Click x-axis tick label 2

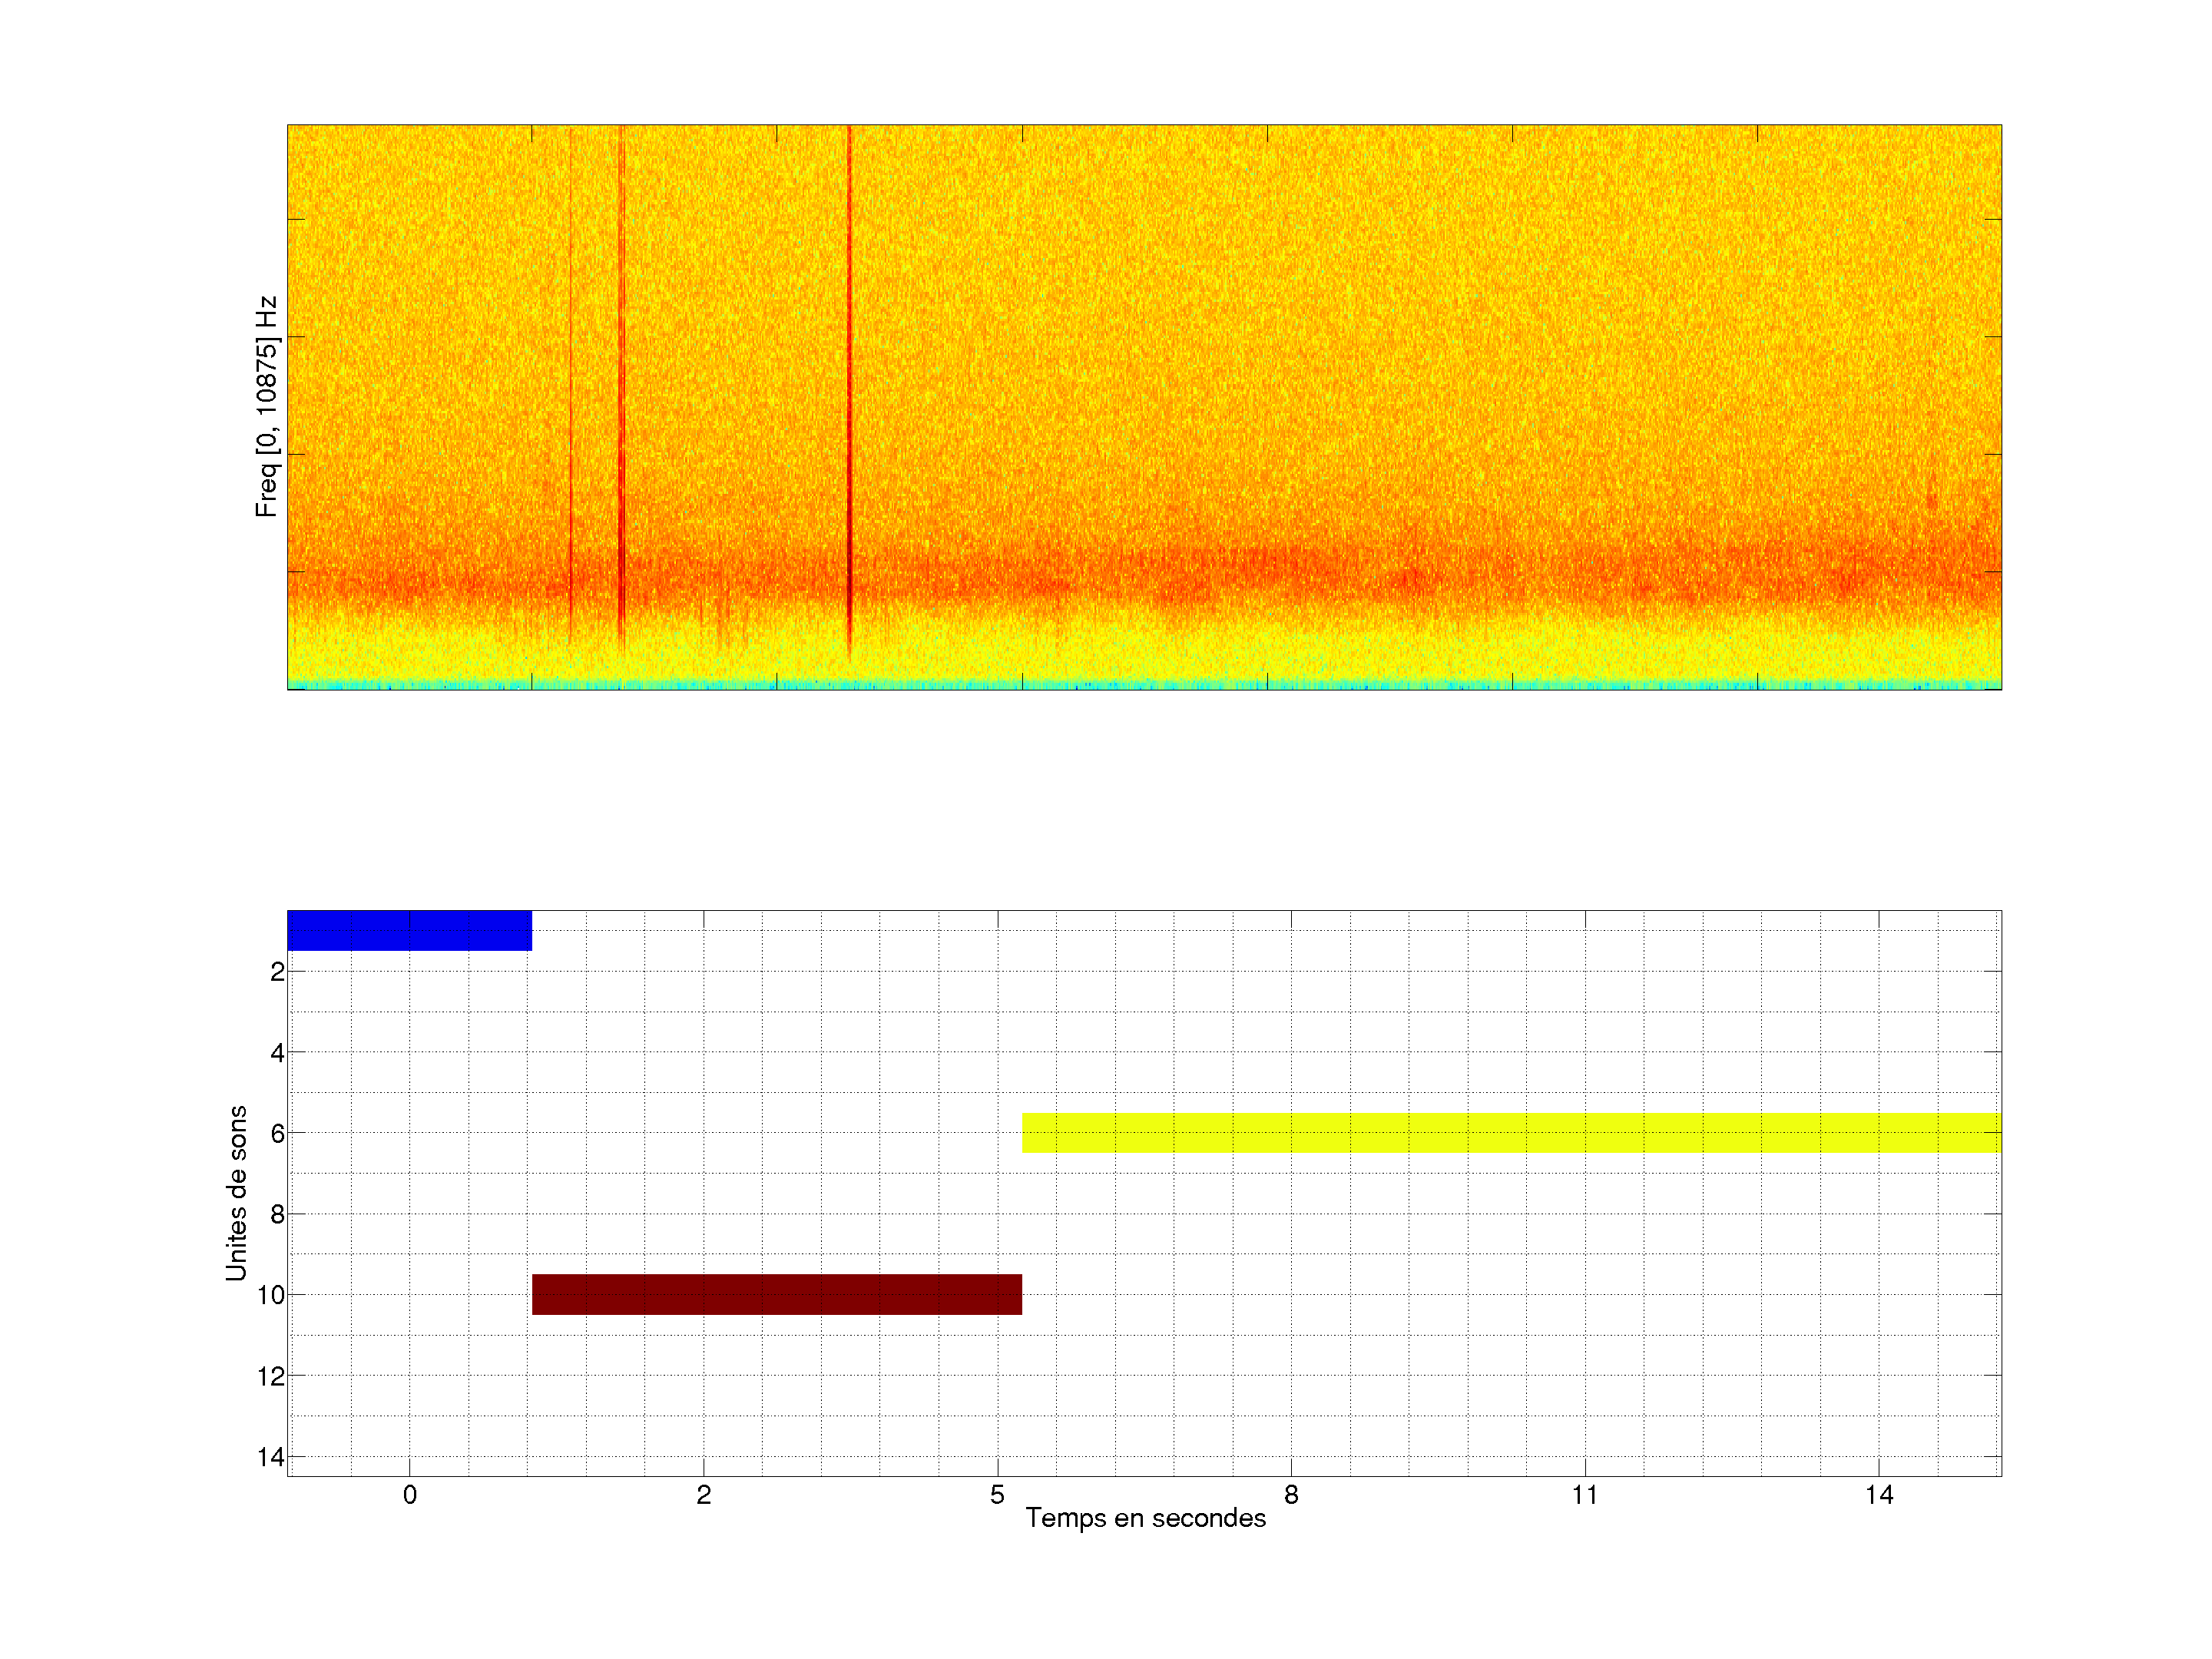point(703,1495)
